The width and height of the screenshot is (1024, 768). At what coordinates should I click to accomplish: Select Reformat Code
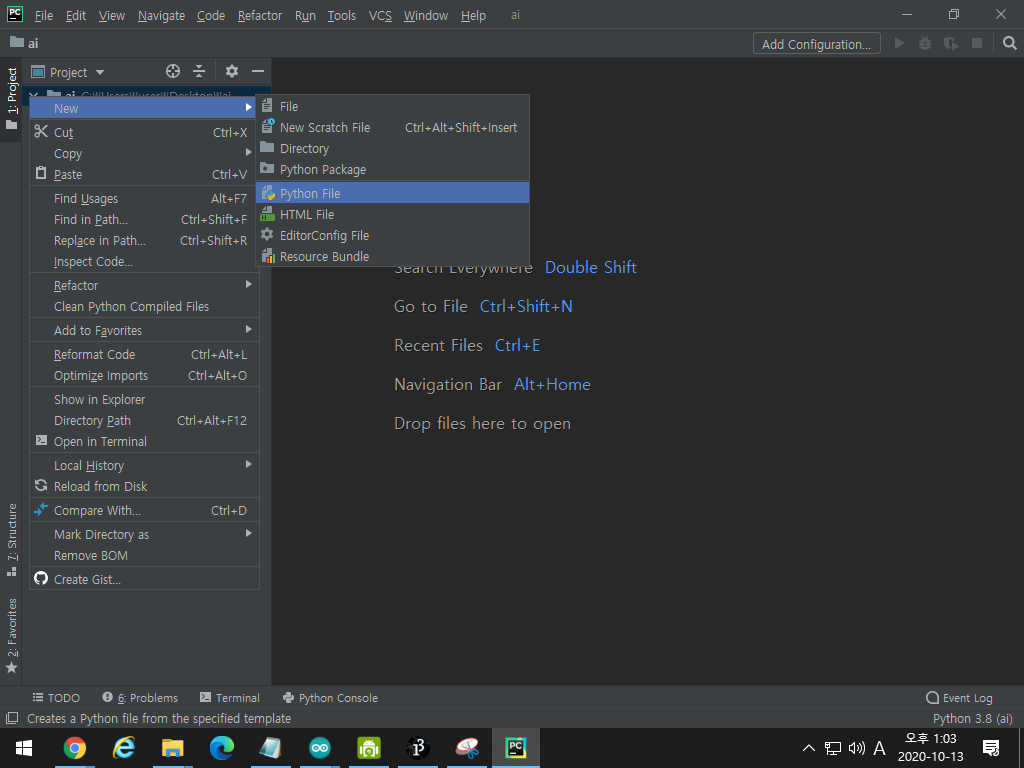click(144, 355)
